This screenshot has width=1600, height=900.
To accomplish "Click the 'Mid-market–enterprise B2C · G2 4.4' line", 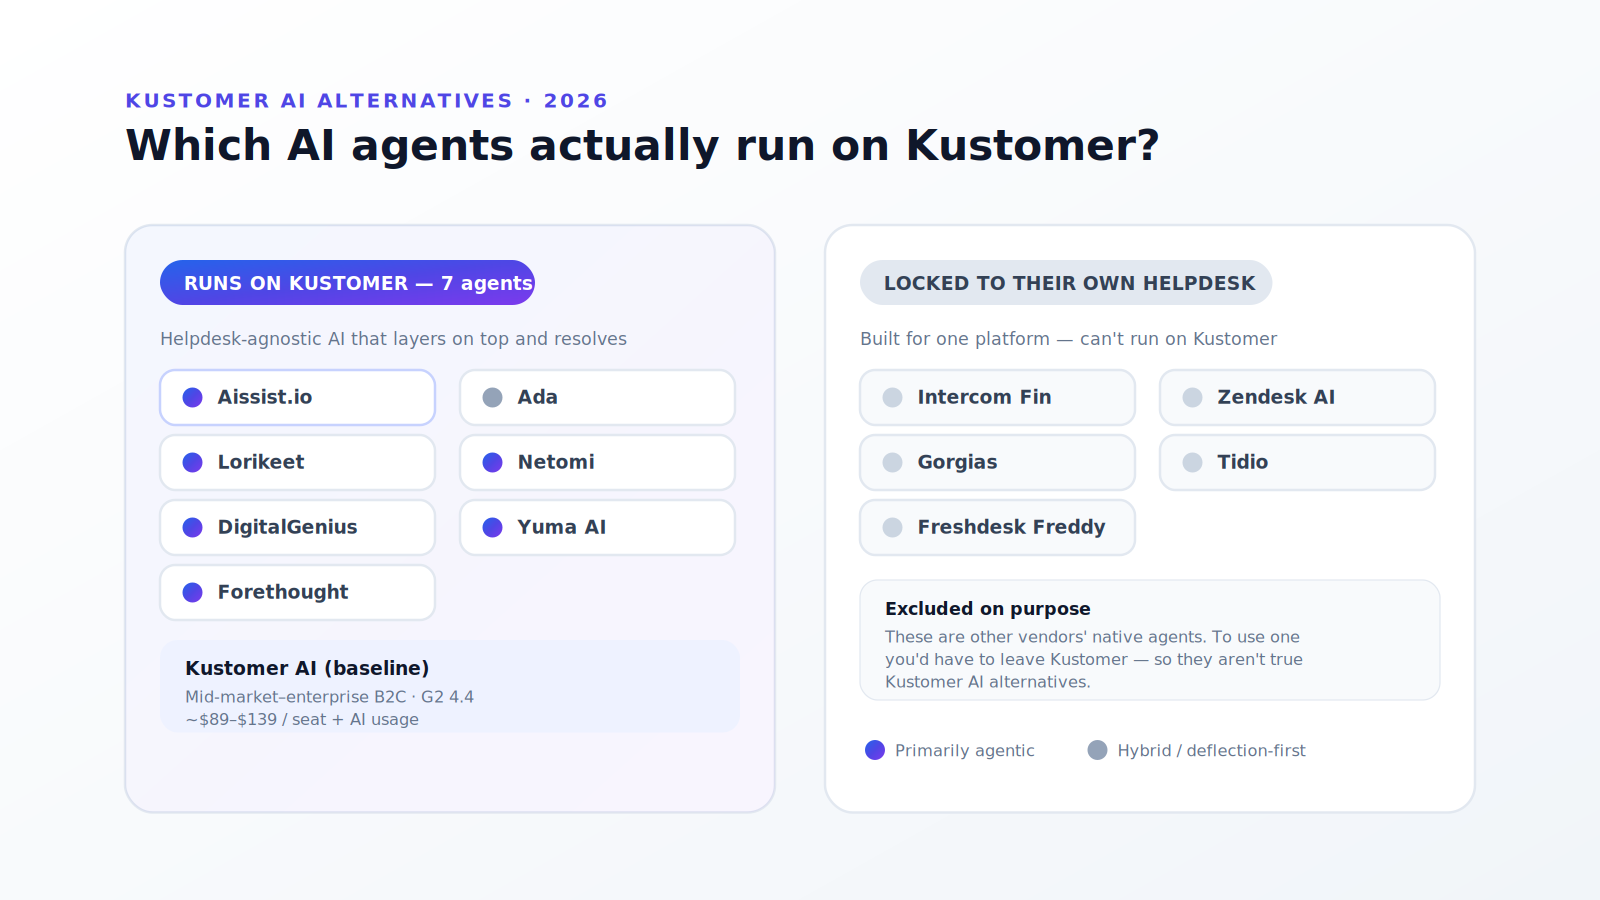I will (330, 697).
